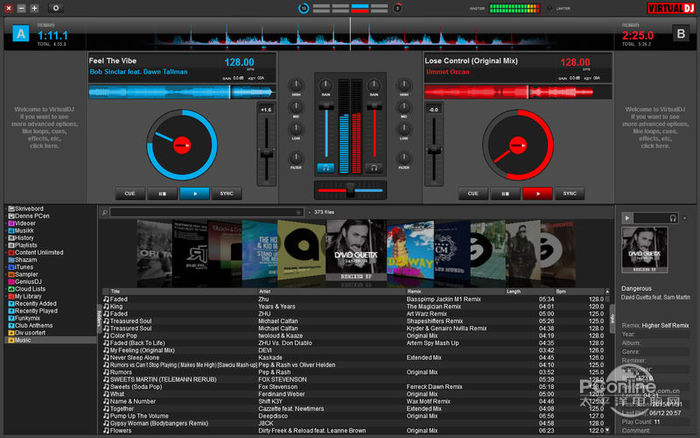Open the Denne PCen folder

[29, 216]
